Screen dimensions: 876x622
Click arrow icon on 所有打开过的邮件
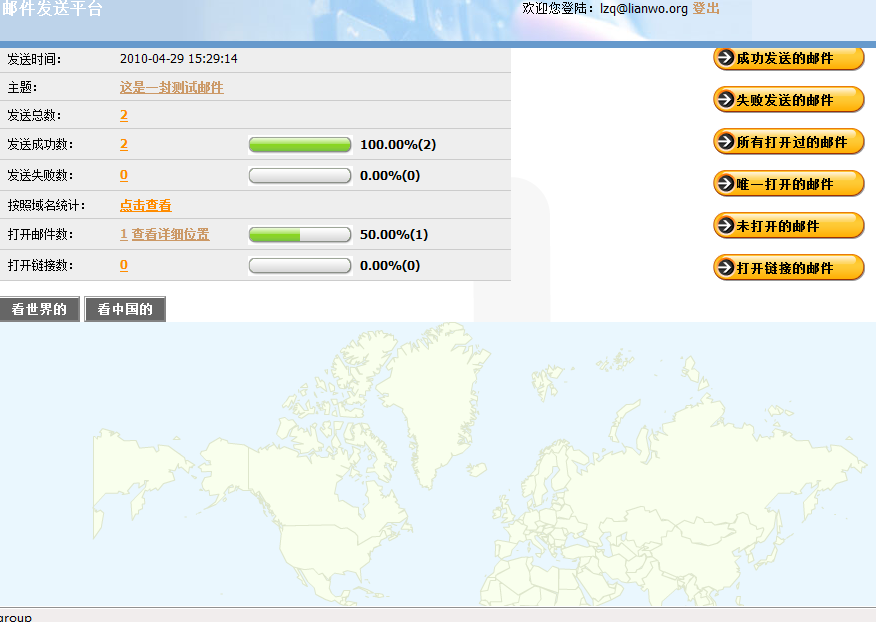click(x=725, y=142)
